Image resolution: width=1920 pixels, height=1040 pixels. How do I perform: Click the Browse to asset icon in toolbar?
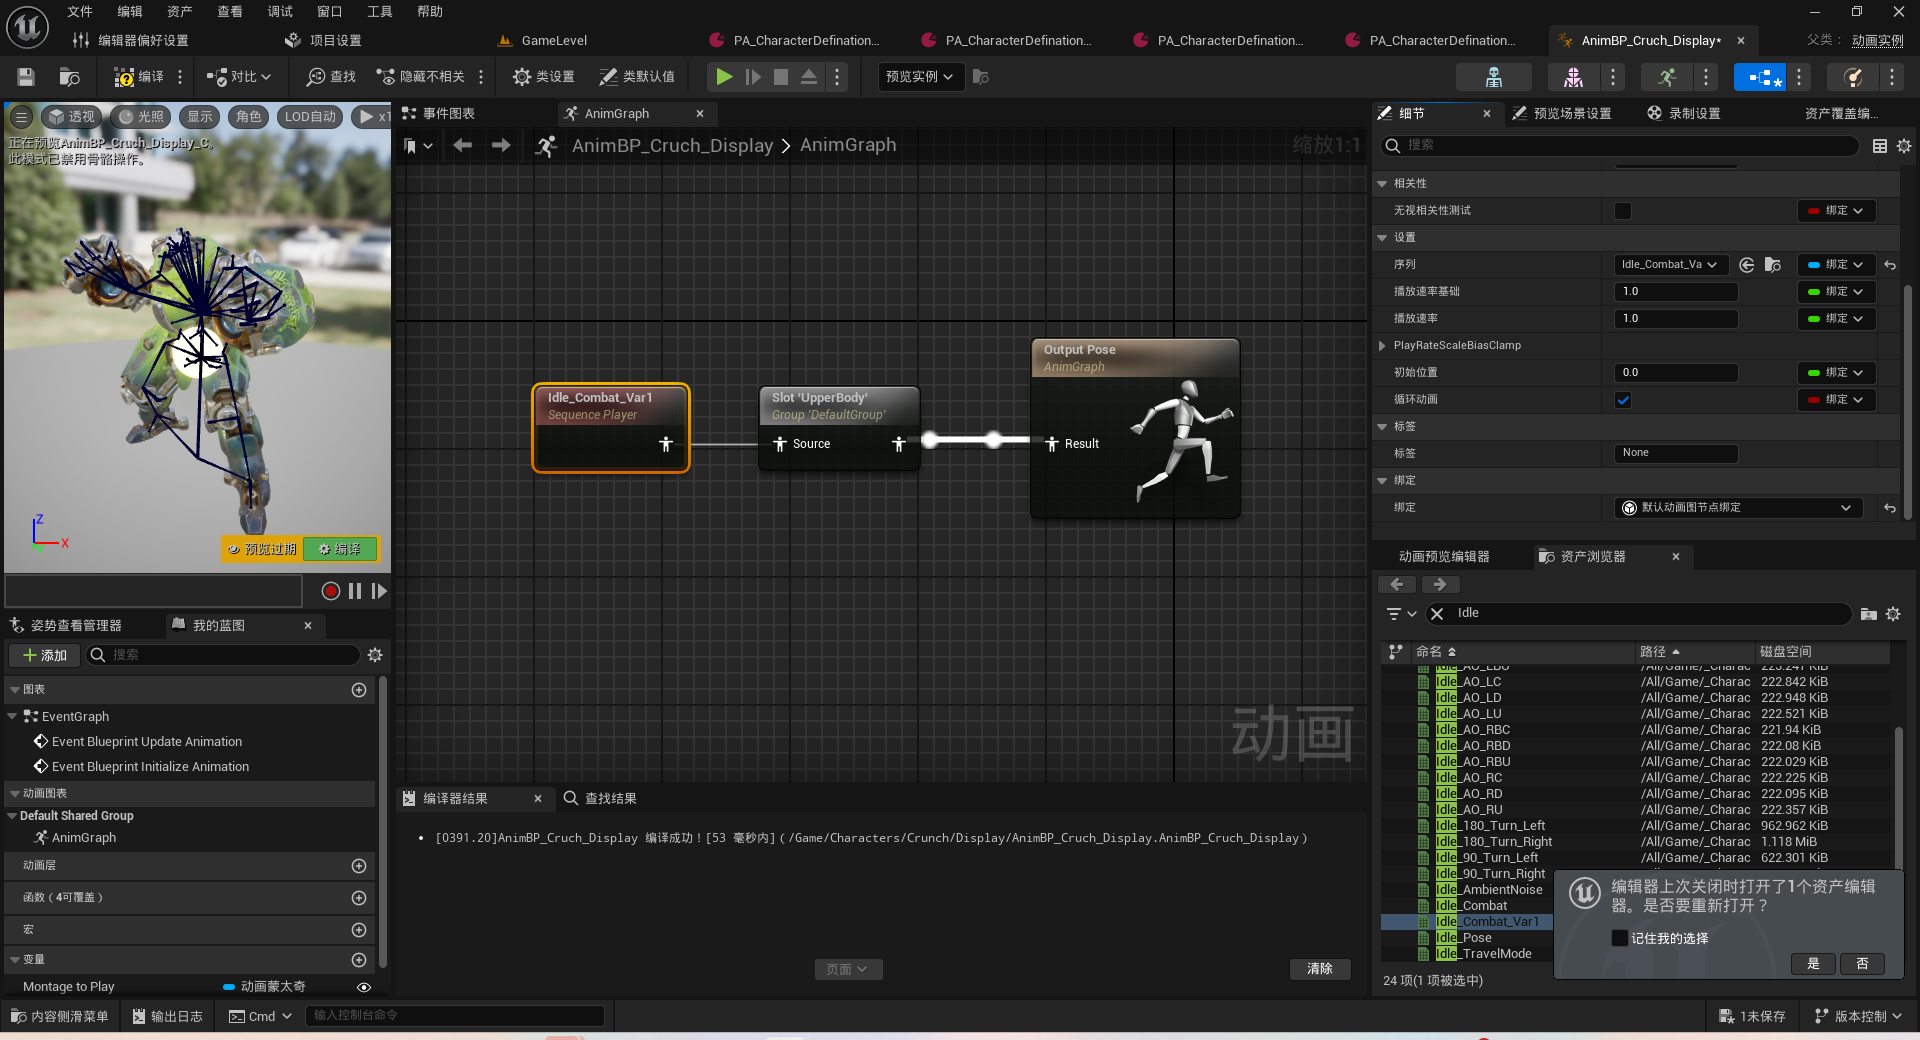point(69,77)
